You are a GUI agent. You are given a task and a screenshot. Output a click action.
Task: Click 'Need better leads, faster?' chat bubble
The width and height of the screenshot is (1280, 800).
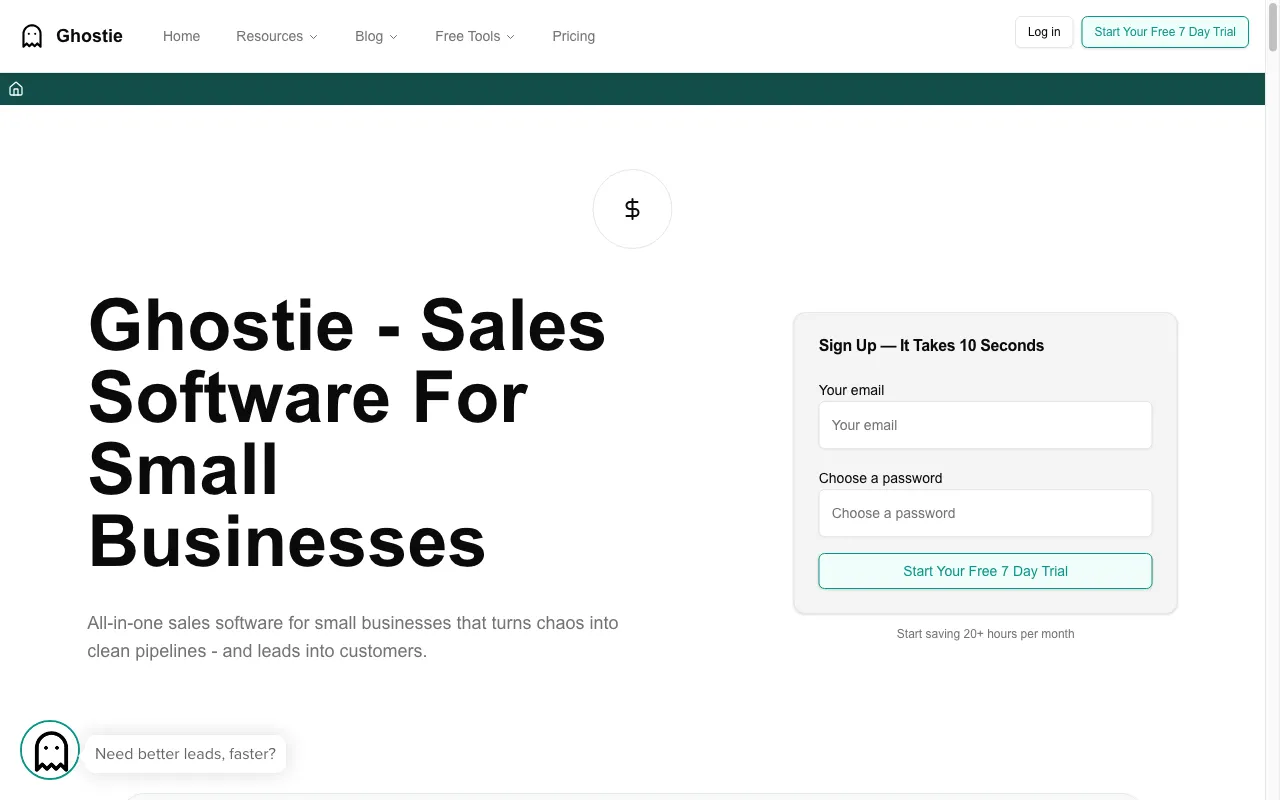[x=185, y=754]
